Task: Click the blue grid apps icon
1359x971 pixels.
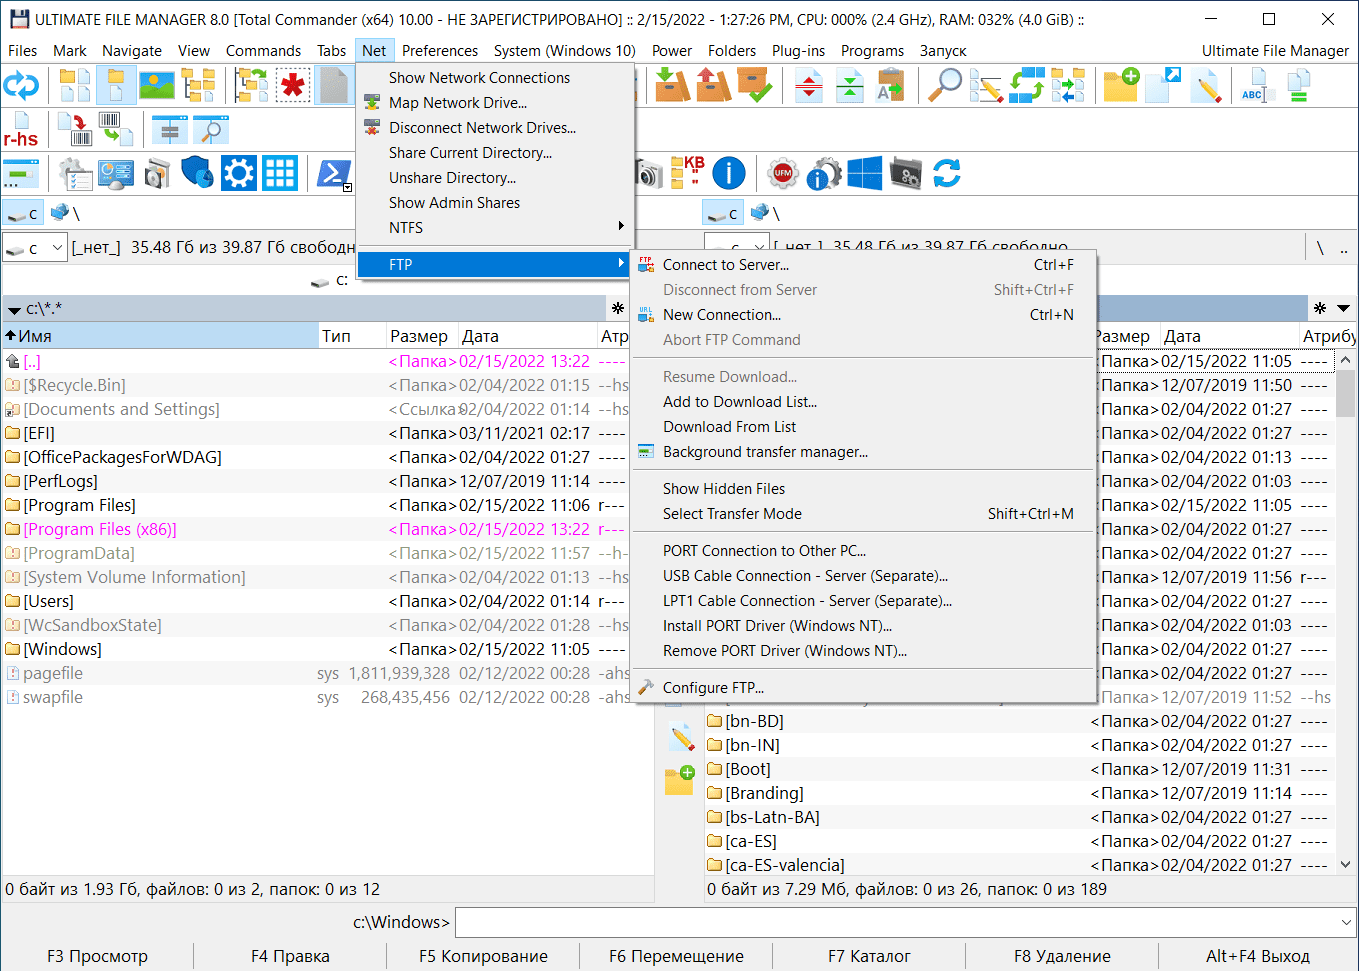Action: (280, 173)
